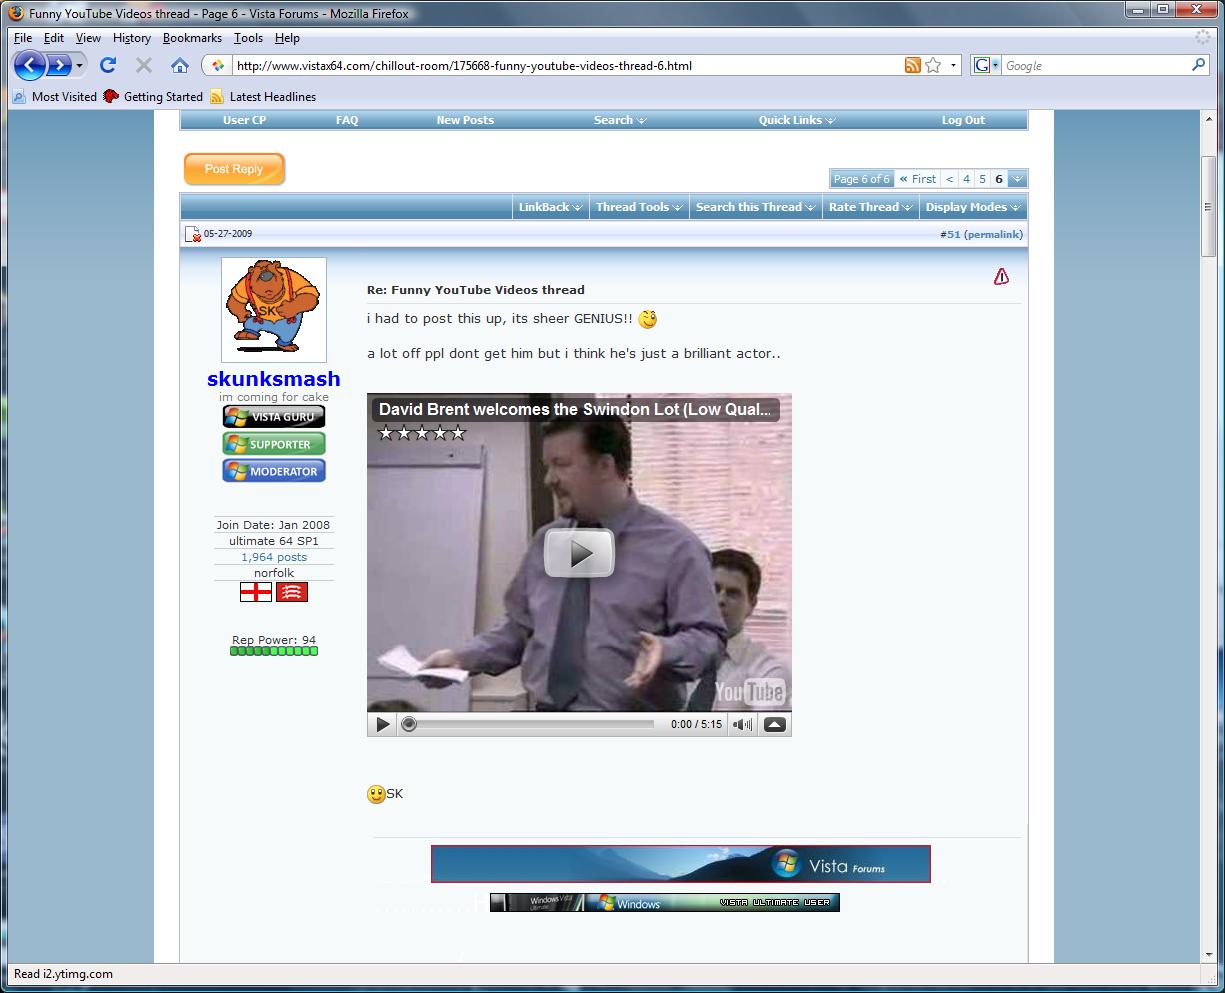This screenshot has width=1225, height=993.
Task: Open the Getting Started bookmark
Action: [153, 97]
